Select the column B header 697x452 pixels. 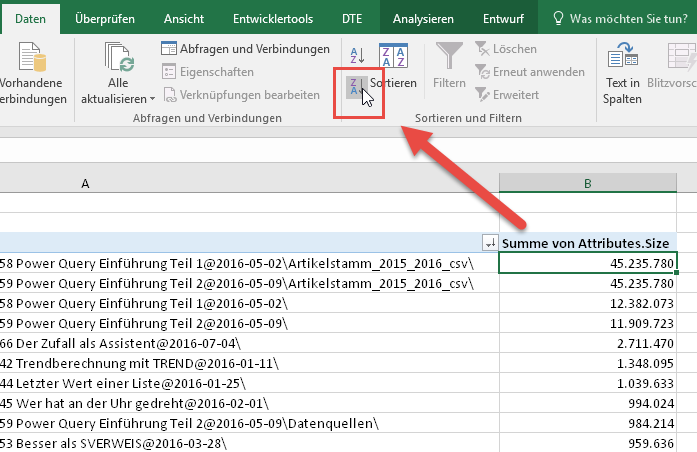(x=588, y=183)
